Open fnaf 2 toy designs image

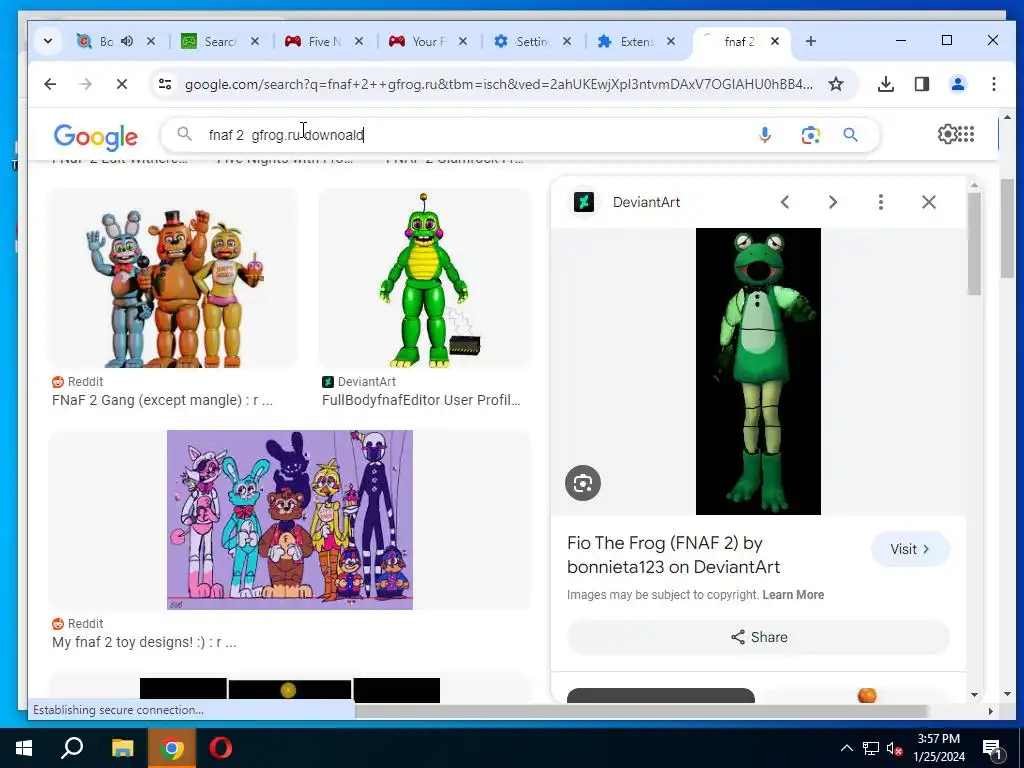pyautogui.click(x=289, y=520)
